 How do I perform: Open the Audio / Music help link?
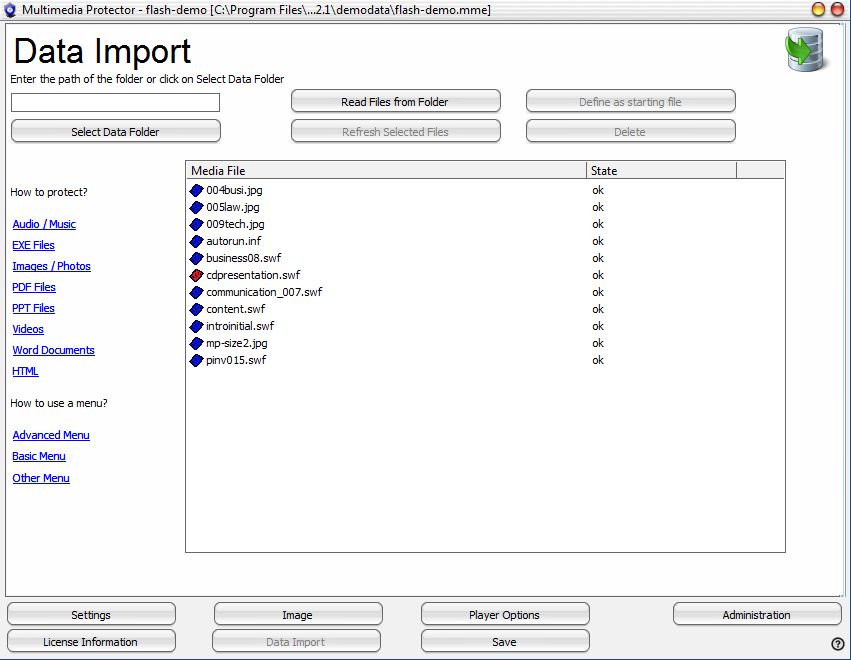(x=44, y=224)
